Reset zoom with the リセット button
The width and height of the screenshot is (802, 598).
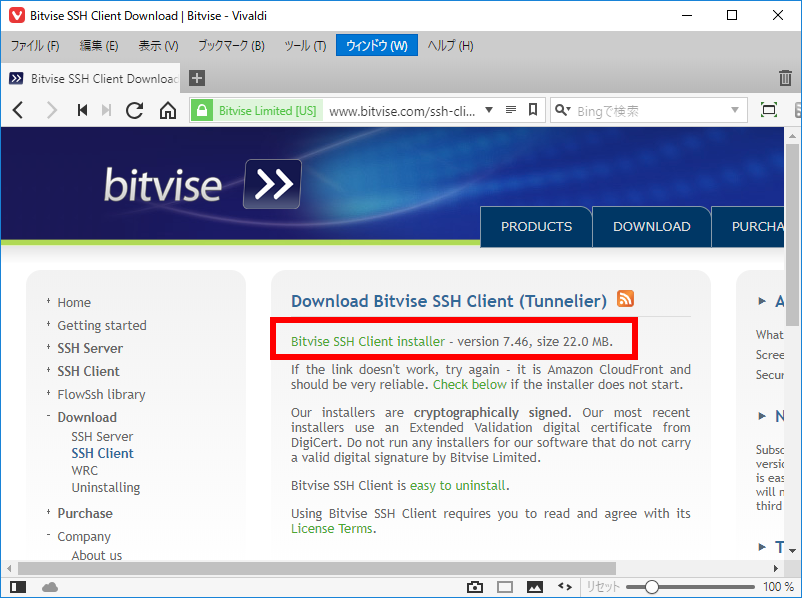603,587
